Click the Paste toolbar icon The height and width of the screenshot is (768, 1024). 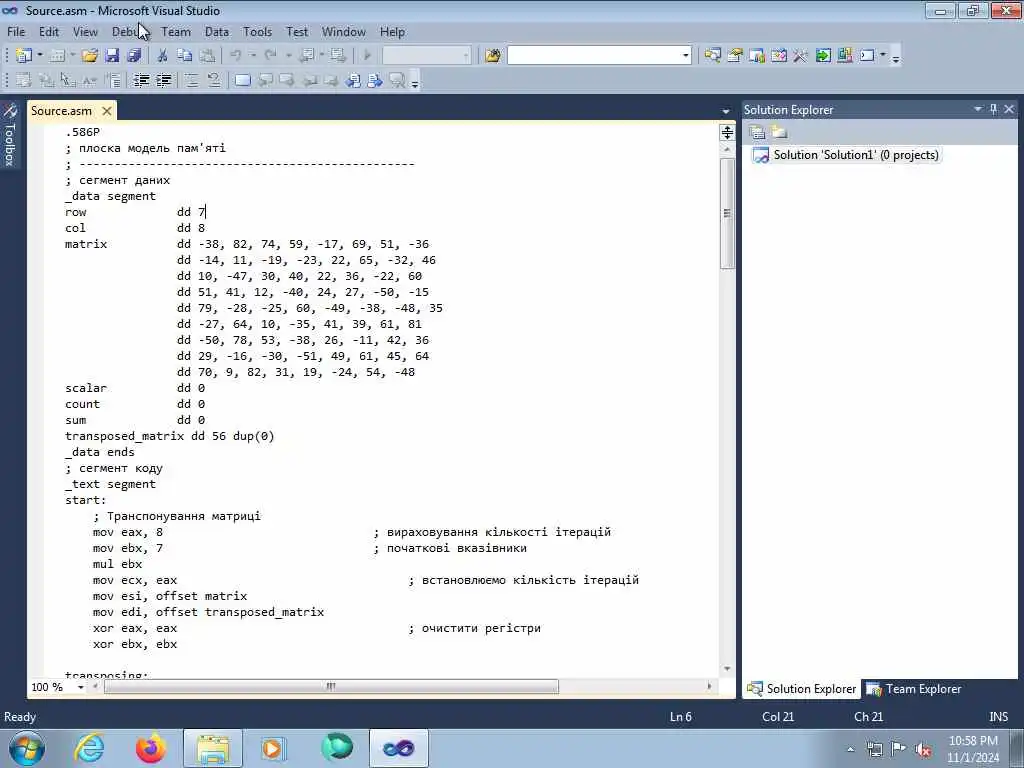(x=206, y=56)
